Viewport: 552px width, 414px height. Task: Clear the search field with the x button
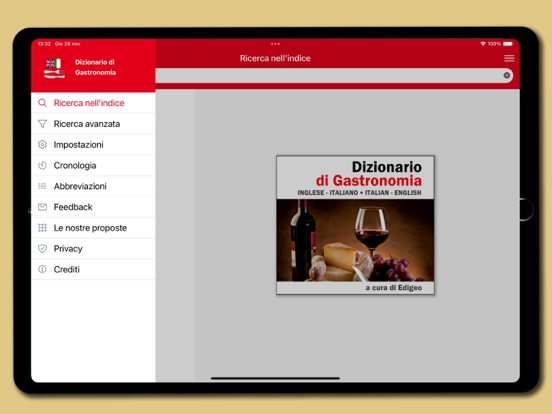[x=507, y=75]
